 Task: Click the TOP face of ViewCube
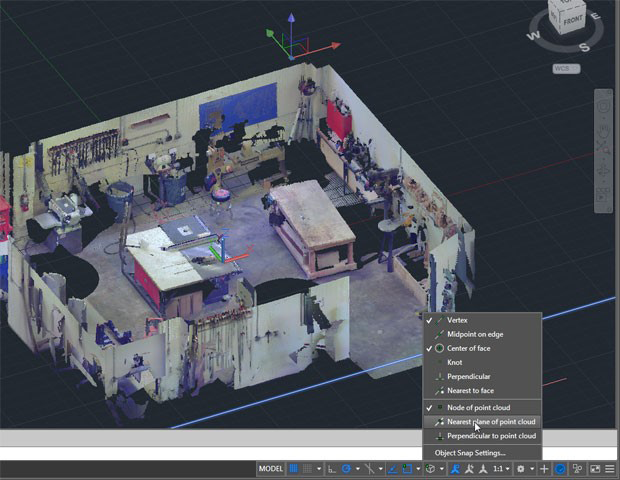[567, 2]
